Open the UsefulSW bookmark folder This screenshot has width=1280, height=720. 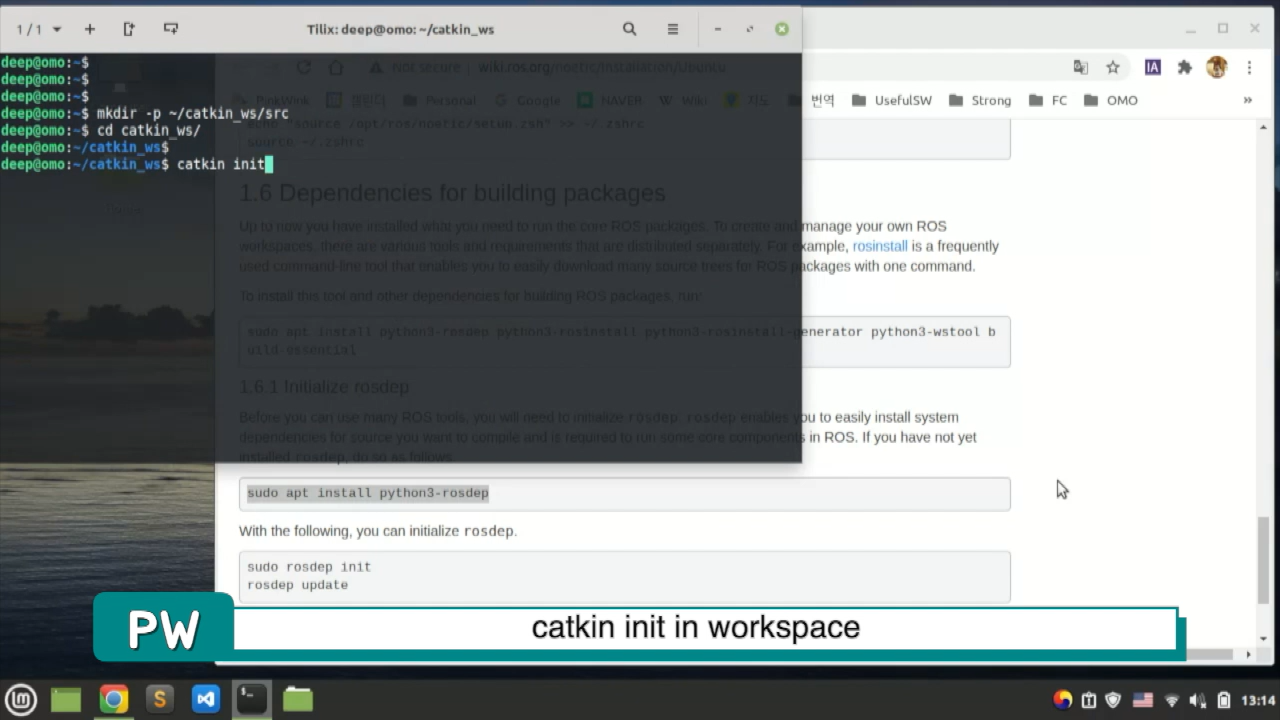click(x=893, y=100)
